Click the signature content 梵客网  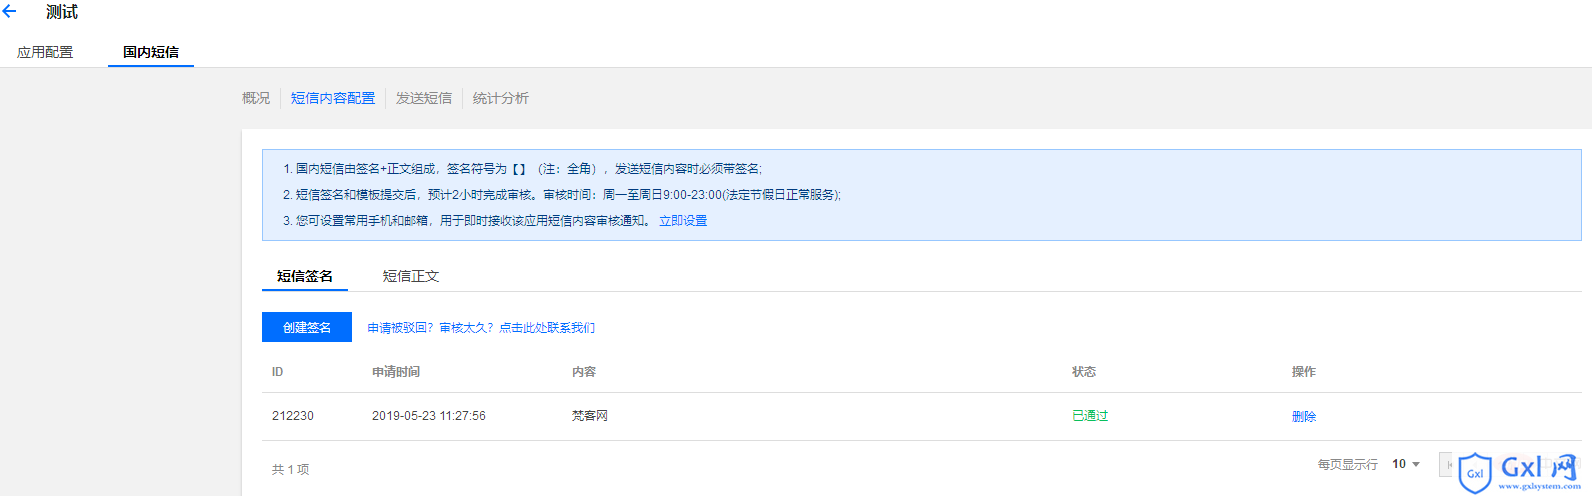click(x=590, y=416)
